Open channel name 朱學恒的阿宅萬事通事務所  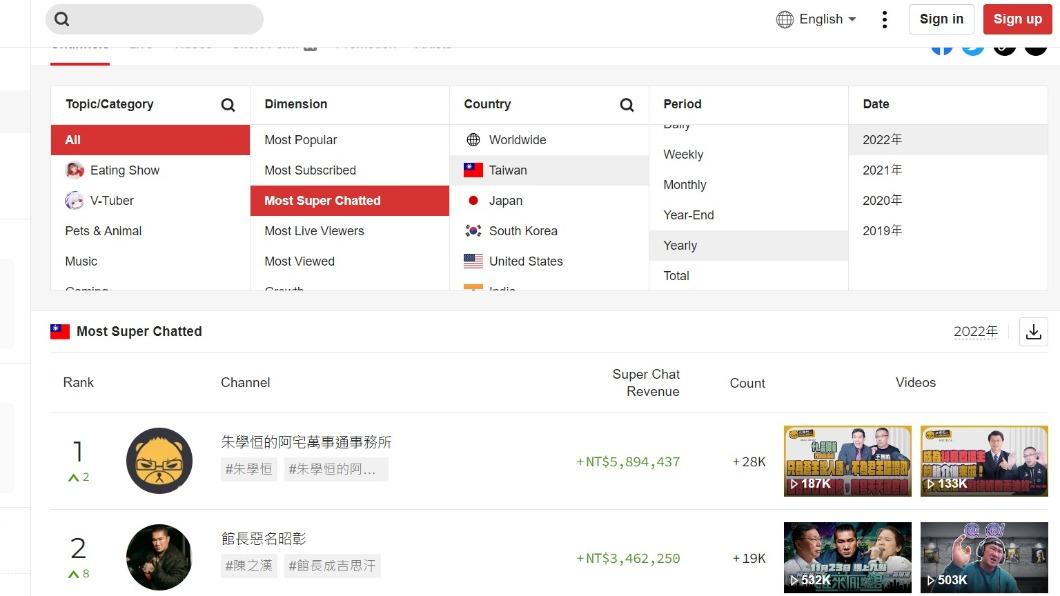coord(306,442)
